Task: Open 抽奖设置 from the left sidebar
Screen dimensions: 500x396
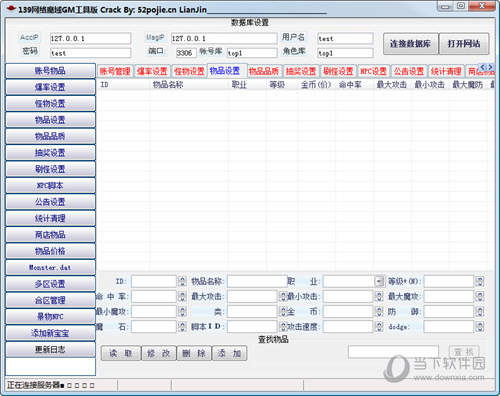Action: tap(50, 153)
